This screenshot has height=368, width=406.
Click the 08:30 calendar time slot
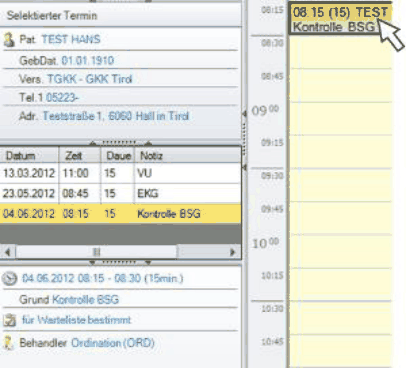(x=341, y=52)
